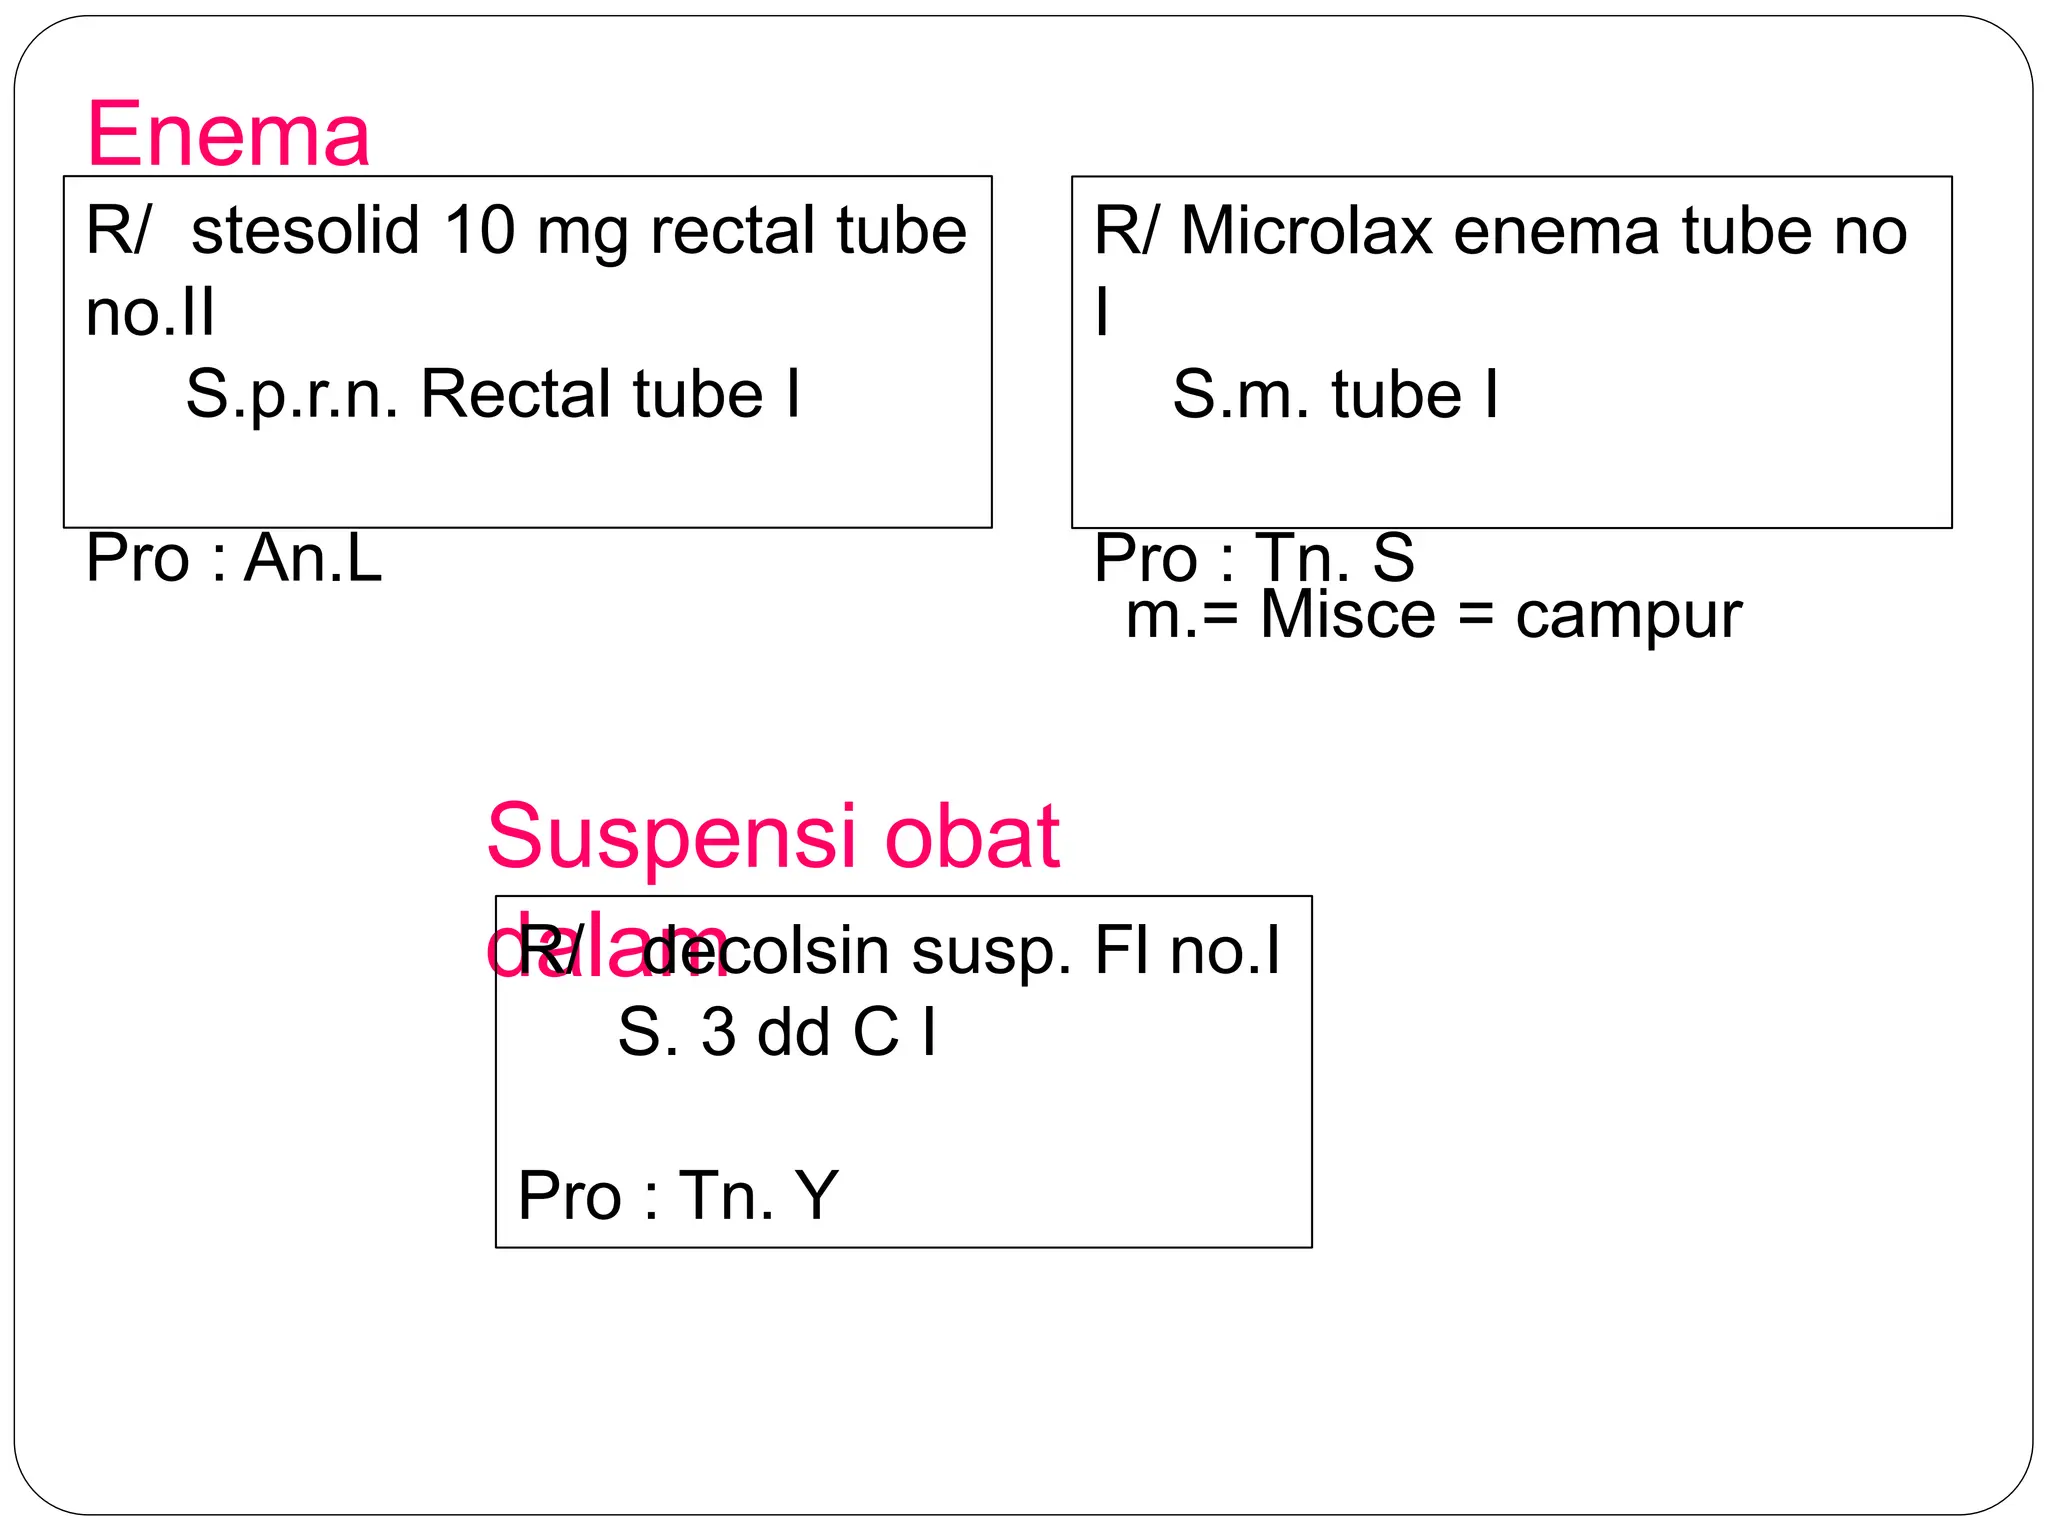Viewport: 2048px width, 1536px height.
Task: Click blank area inside decolsin box
Action: click(903, 1112)
